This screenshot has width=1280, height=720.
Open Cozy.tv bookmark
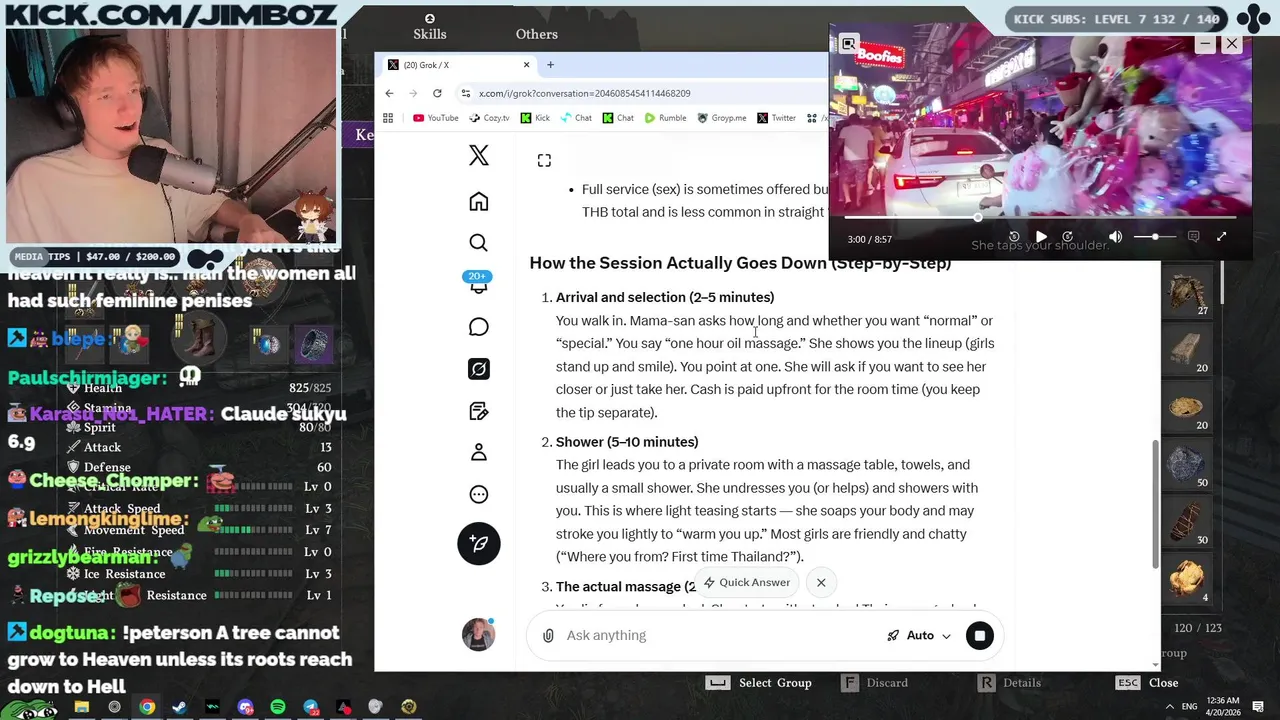coord(489,118)
